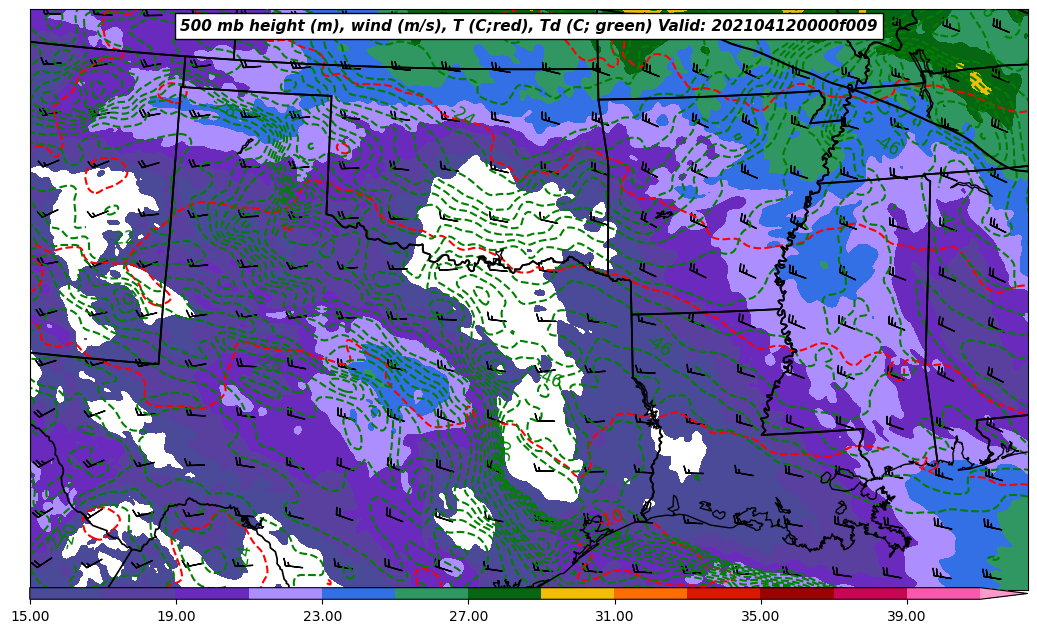This screenshot has width=1037, height=633.
Task: Click the 31.00 colorbar tick label
Action: (614, 616)
